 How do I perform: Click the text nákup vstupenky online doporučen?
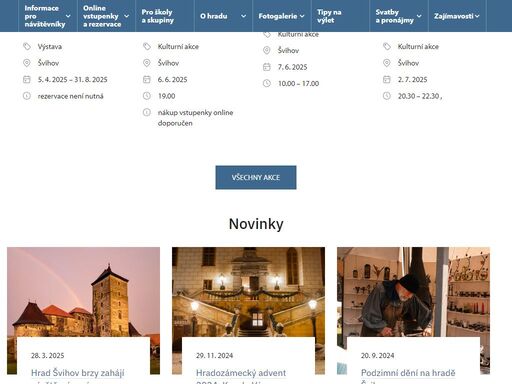pyautogui.click(x=195, y=118)
